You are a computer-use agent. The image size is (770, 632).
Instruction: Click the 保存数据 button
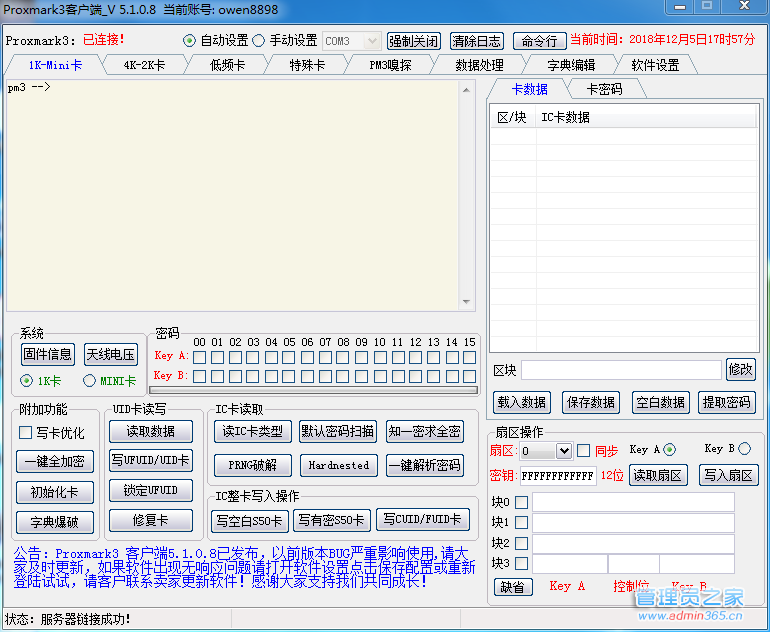(x=591, y=403)
